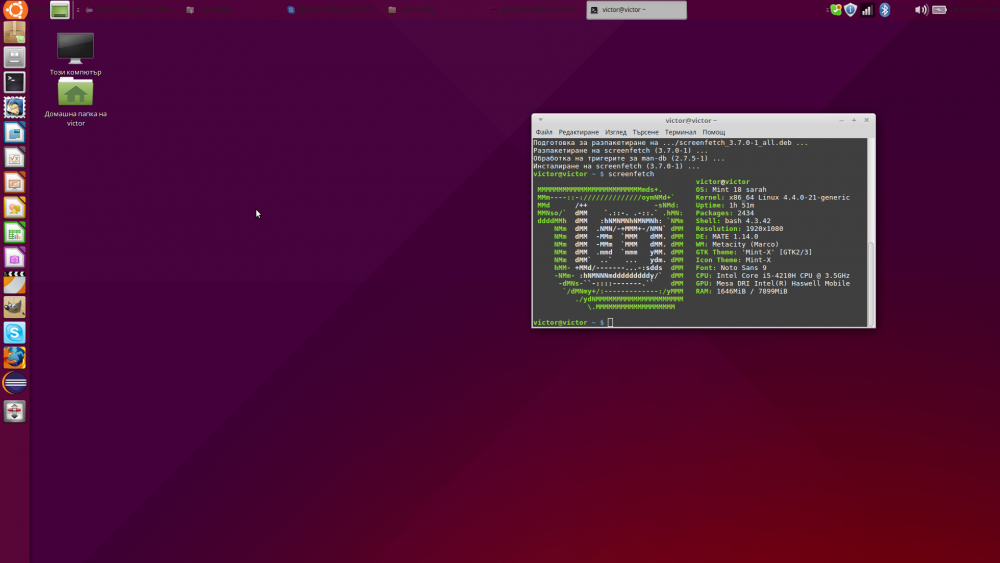
Task: Click the 'DE: MATE 1.14.0' line
Action: (x=726, y=237)
